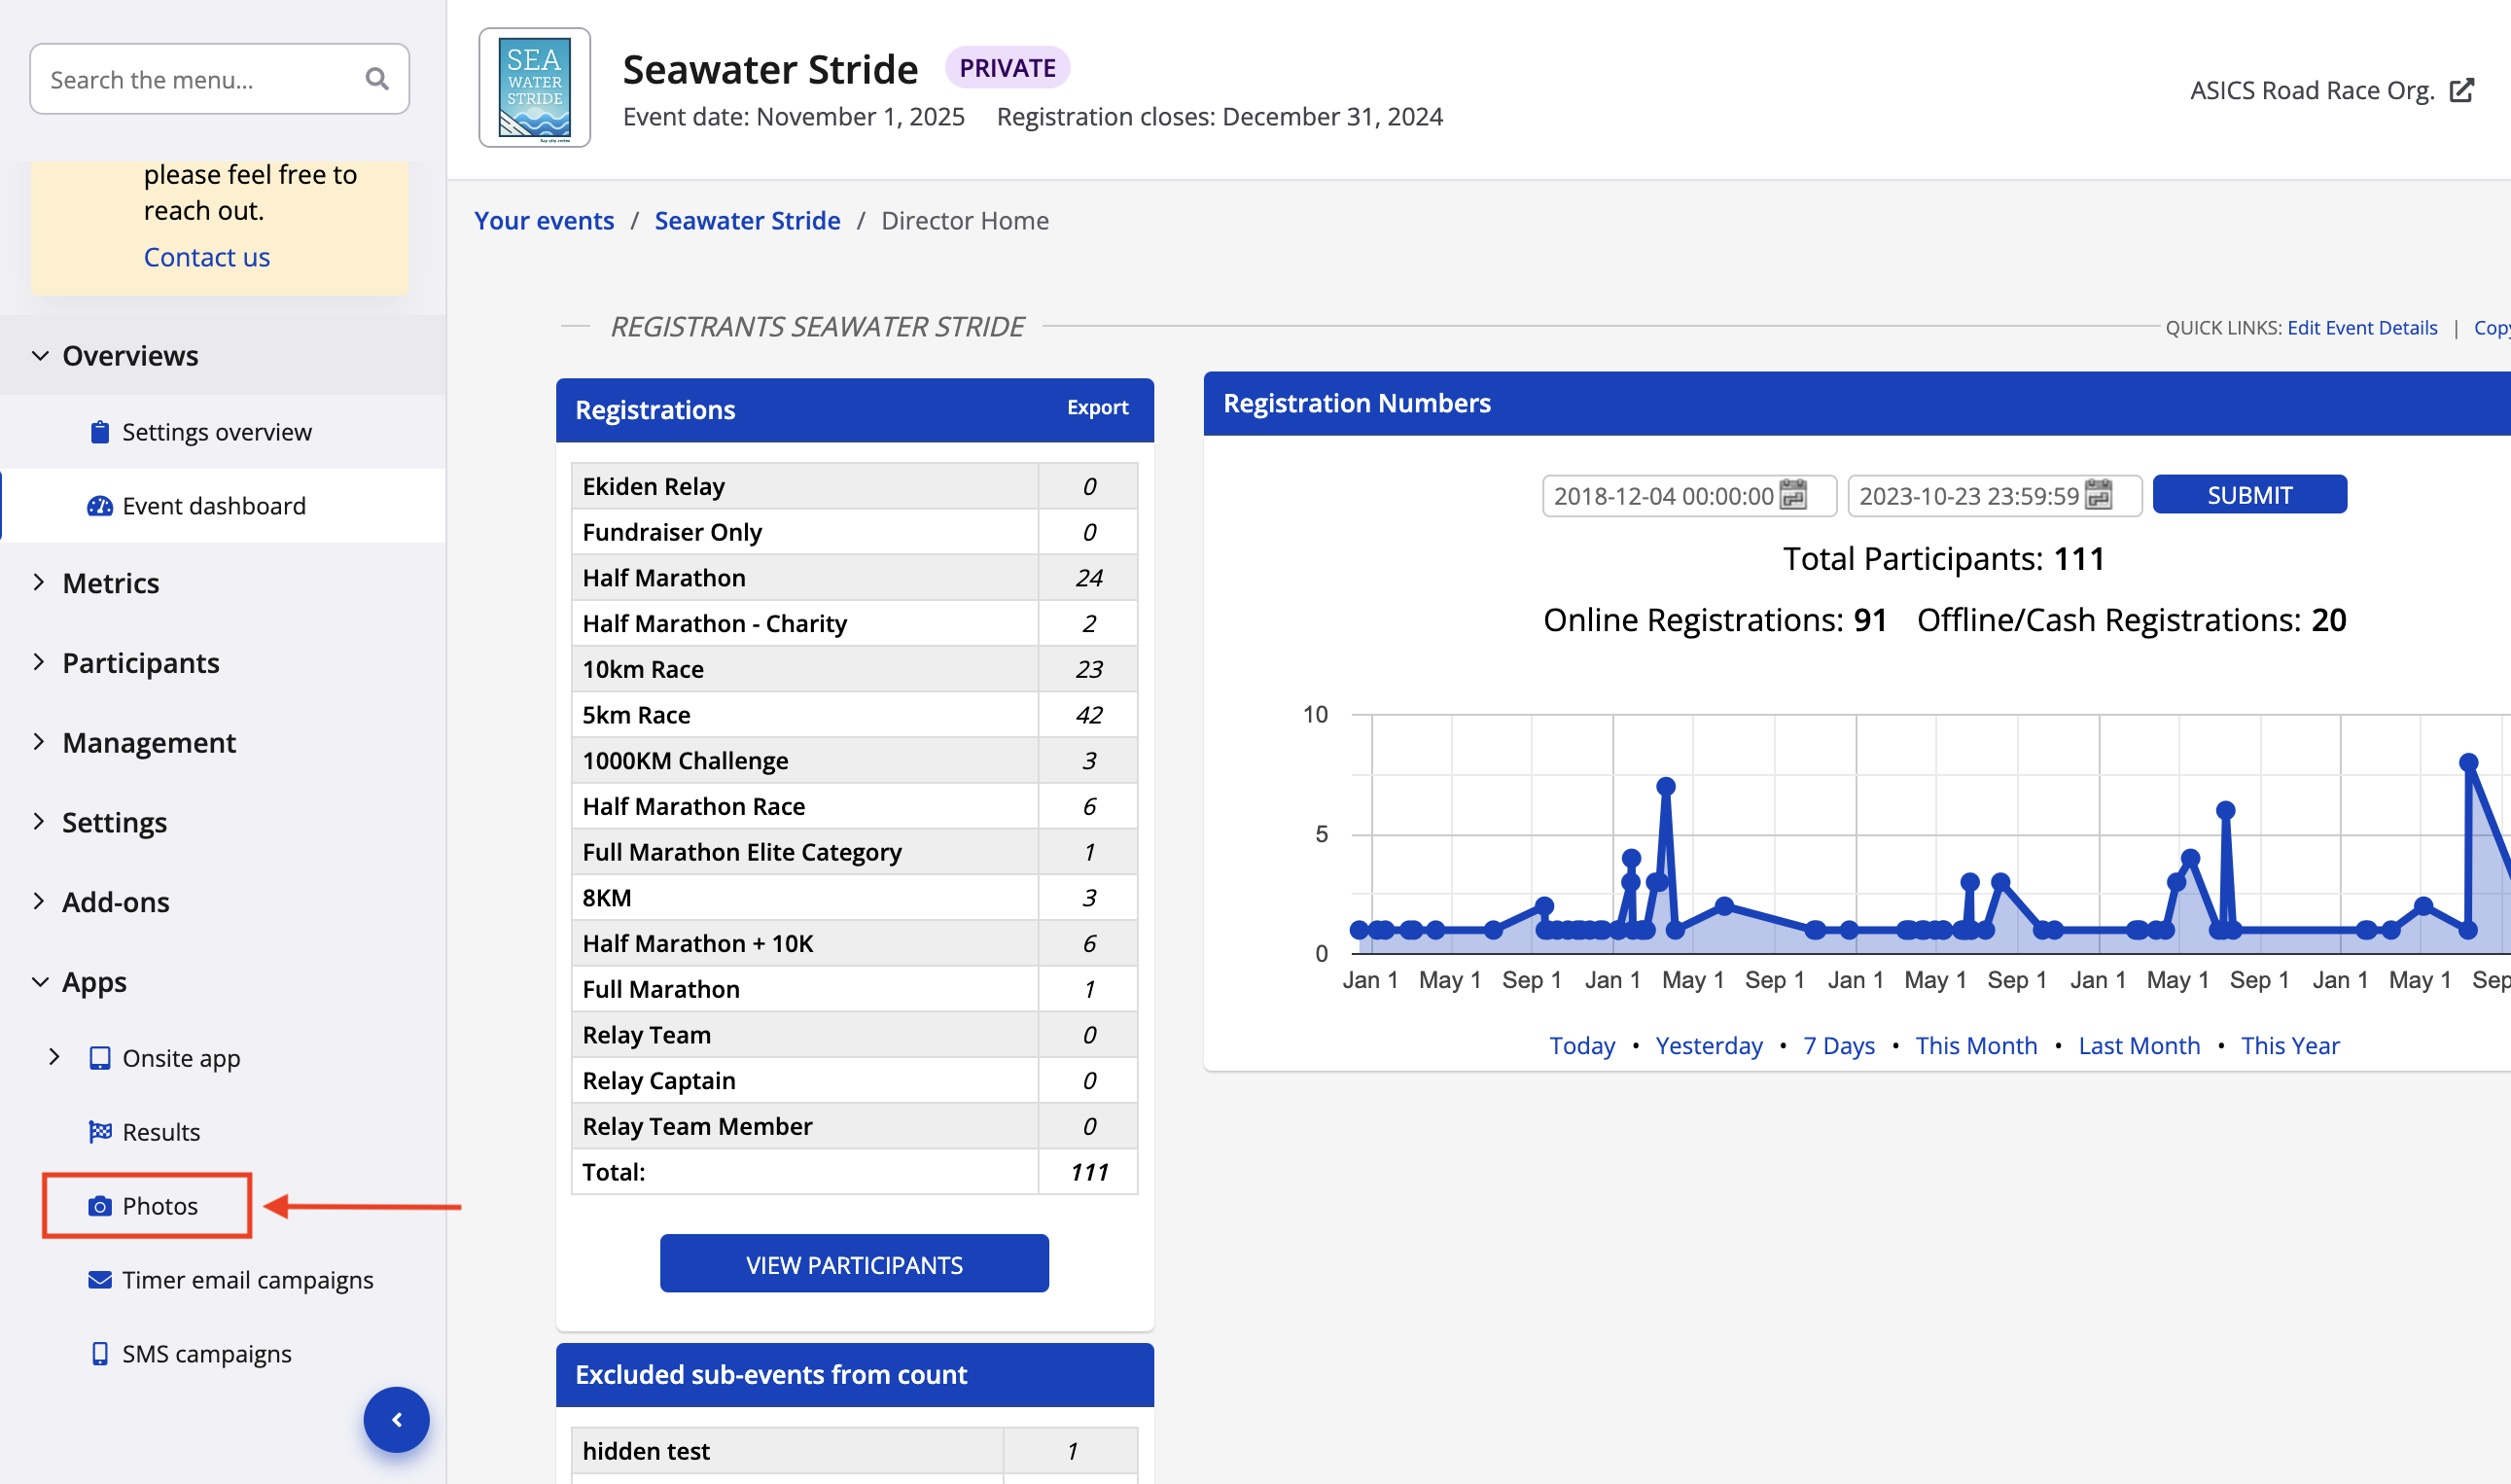This screenshot has width=2511, height=1484.
Task: Collapse sidebar with round arrow button
Action: 396,1419
